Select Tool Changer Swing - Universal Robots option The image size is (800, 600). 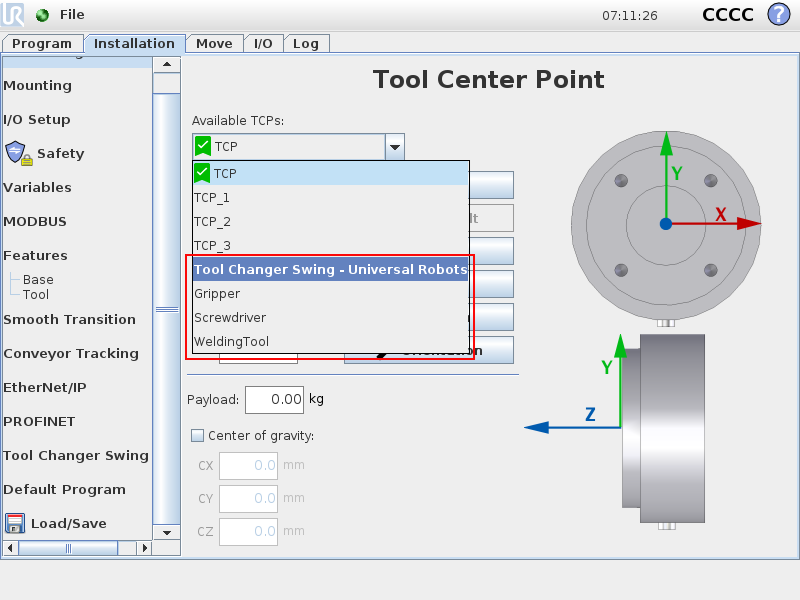(x=330, y=270)
